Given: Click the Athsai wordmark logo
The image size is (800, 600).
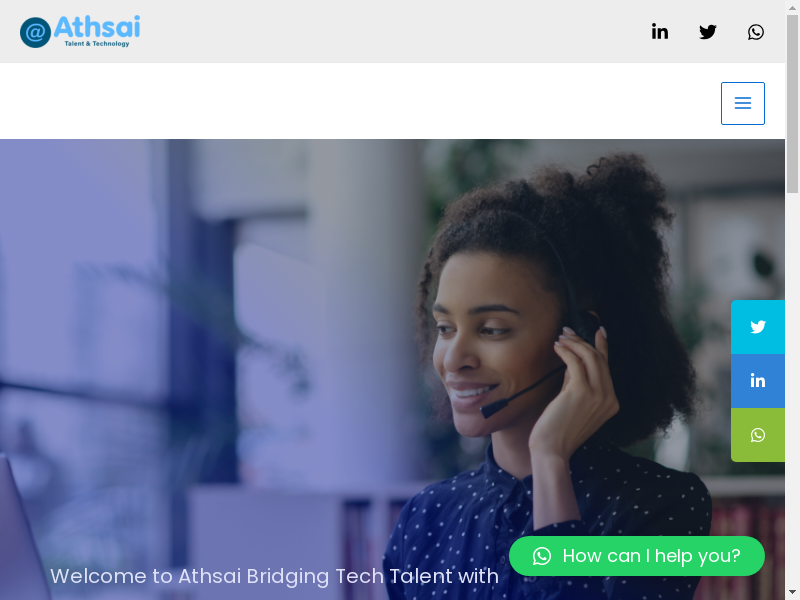Looking at the screenshot, I should (97, 27).
